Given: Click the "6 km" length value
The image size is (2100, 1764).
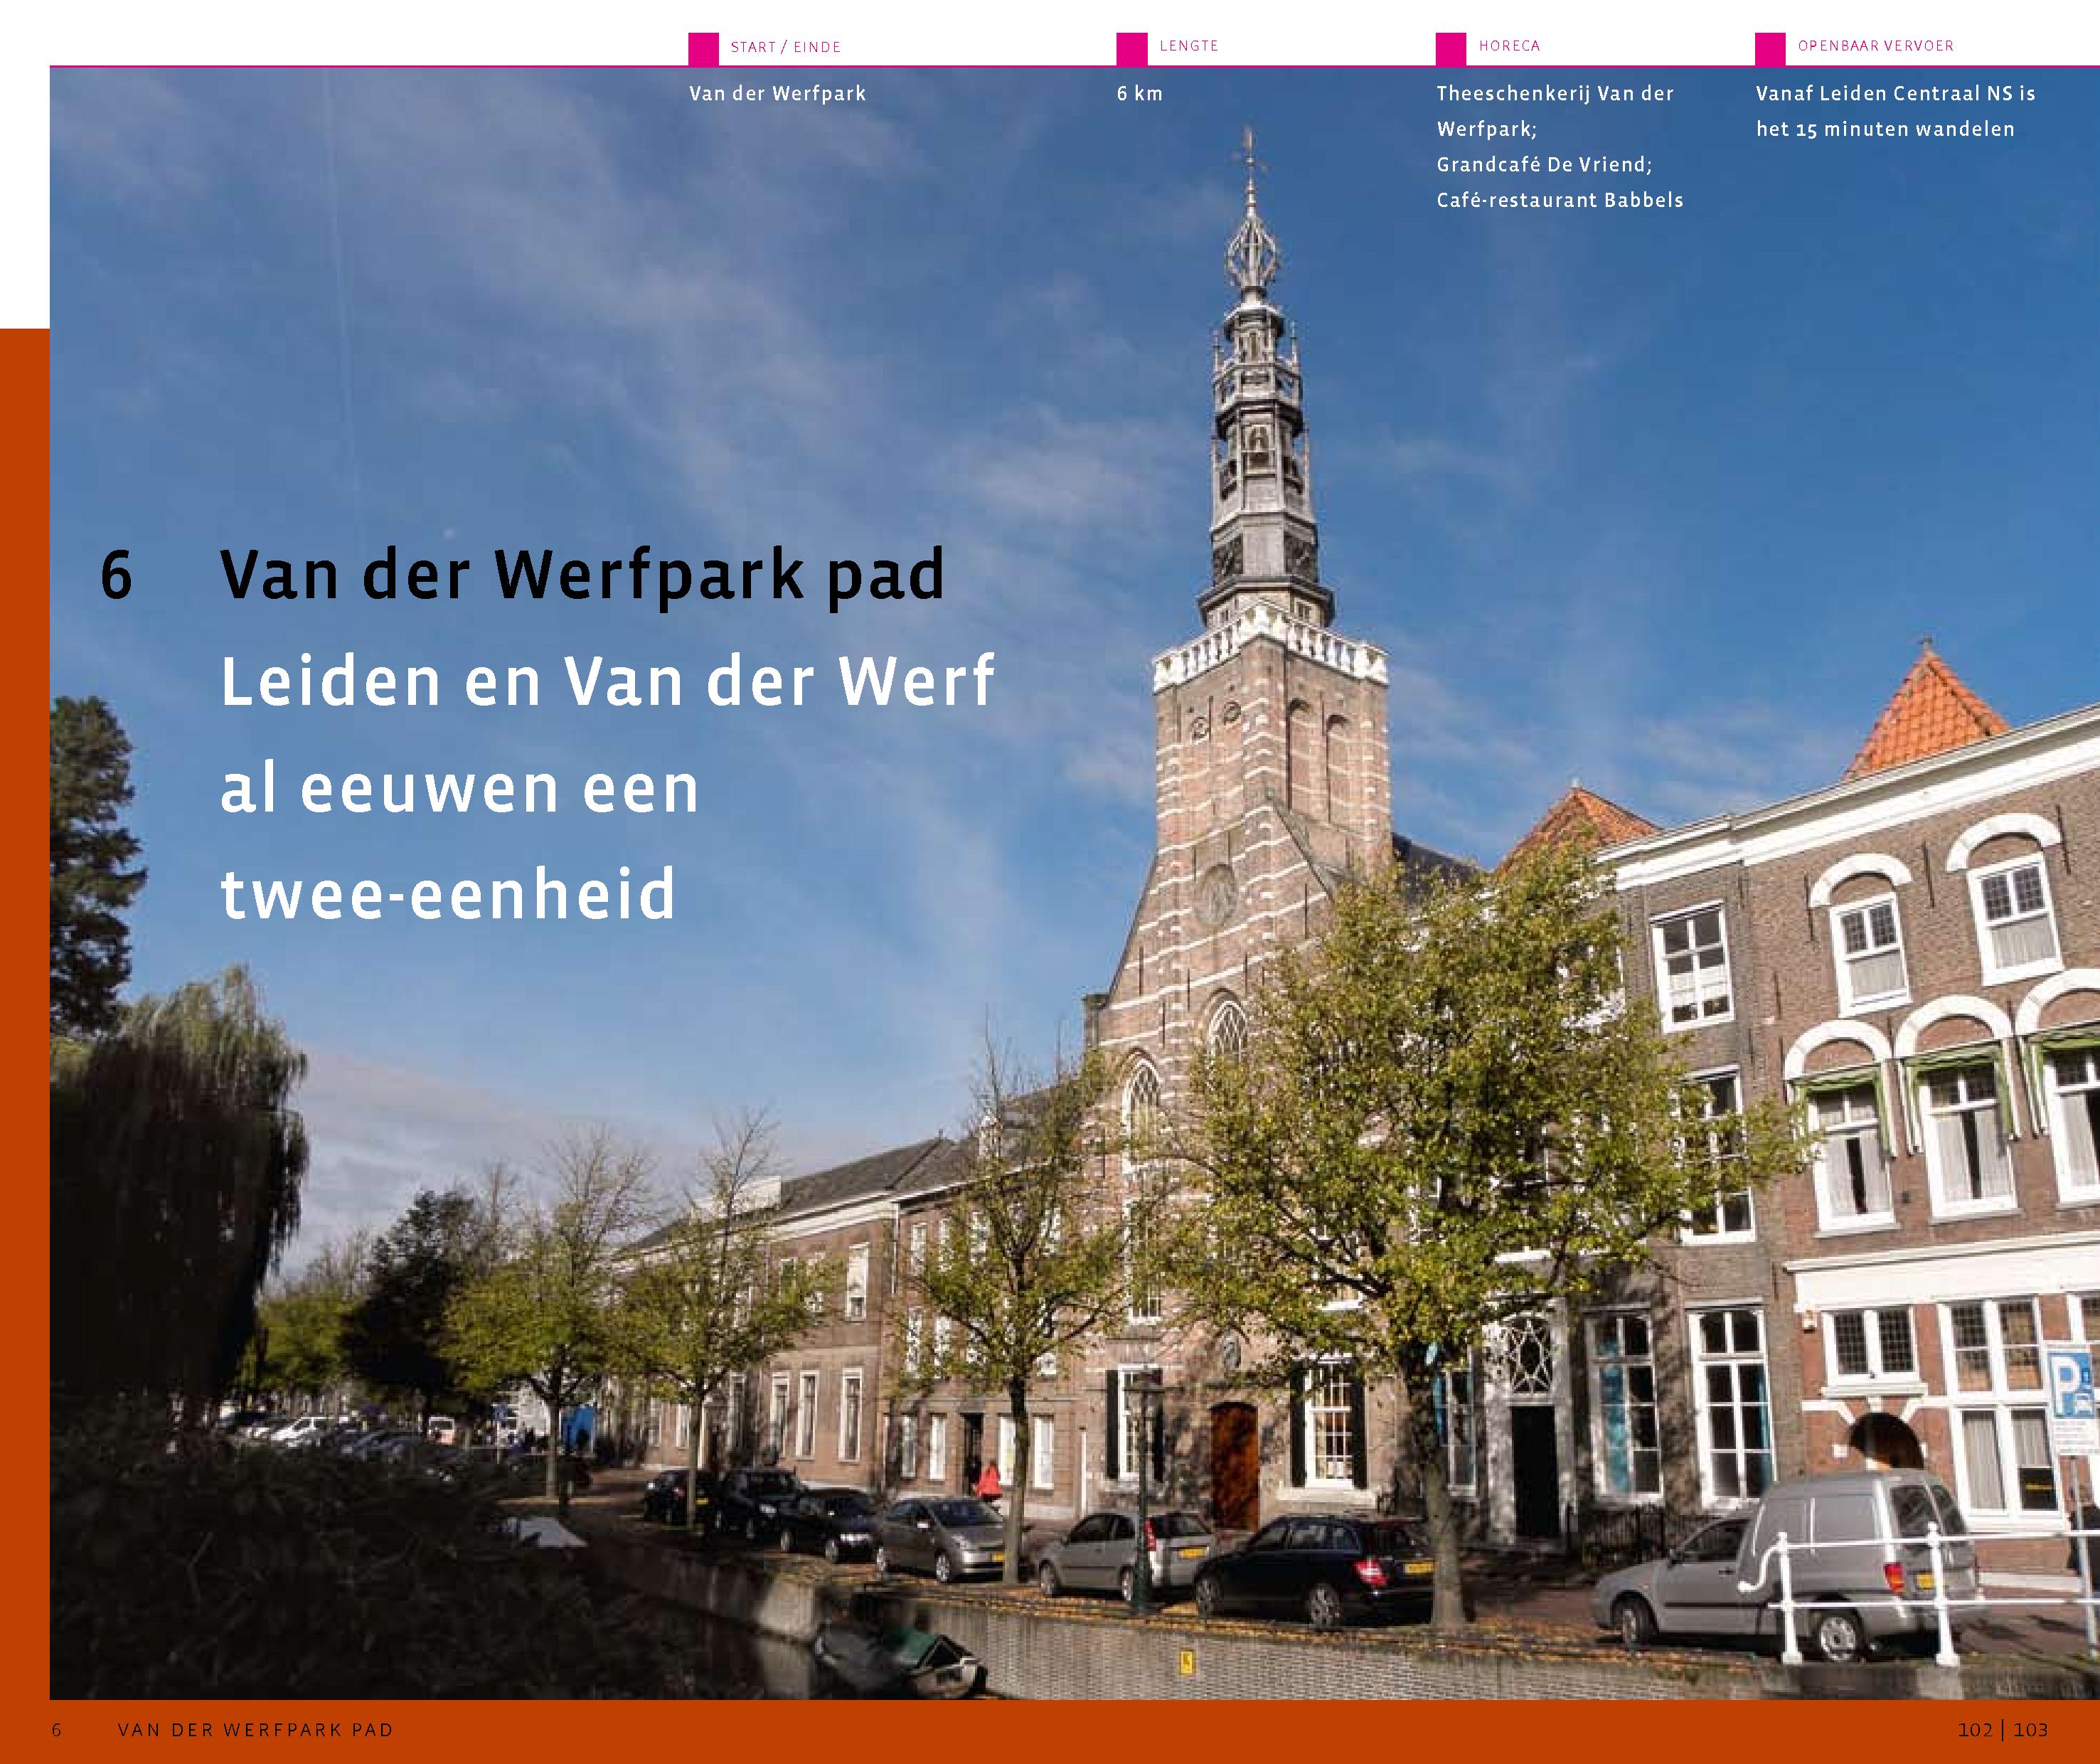Looking at the screenshot, I should [x=1139, y=94].
